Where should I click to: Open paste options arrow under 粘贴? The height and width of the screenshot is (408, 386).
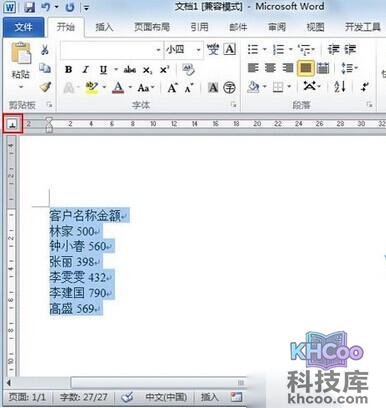pos(21,87)
